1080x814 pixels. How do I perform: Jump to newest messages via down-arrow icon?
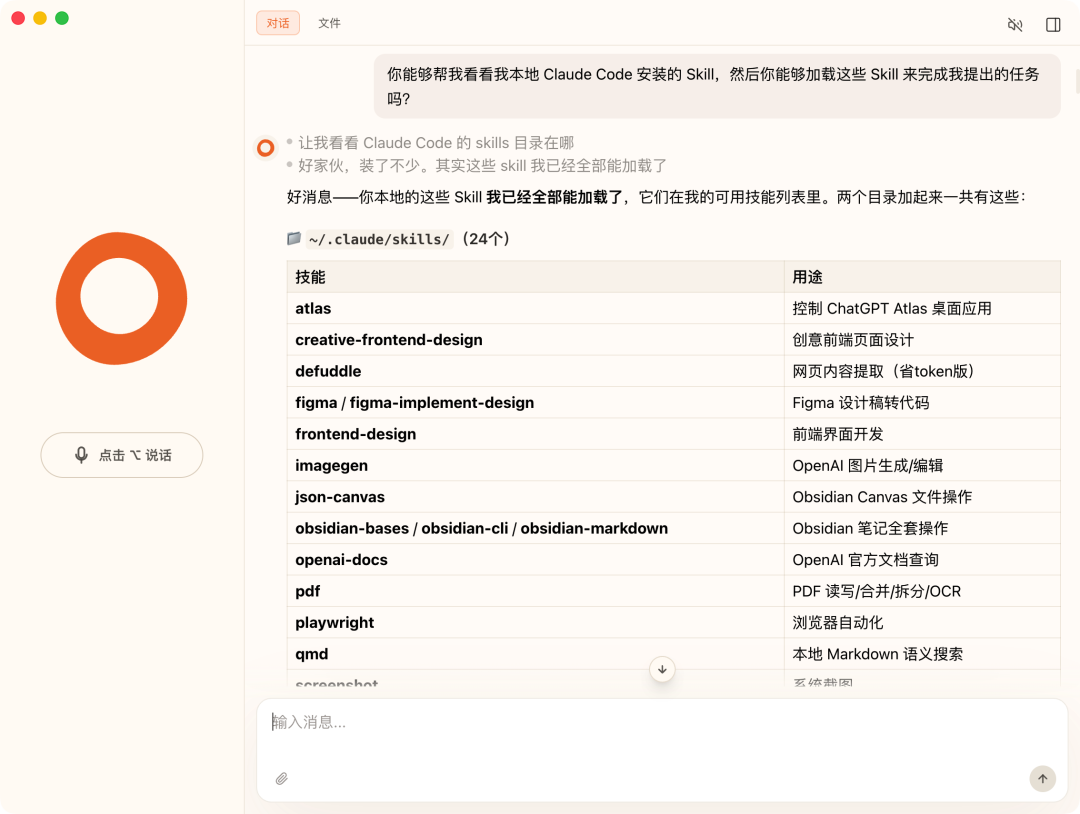pyautogui.click(x=662, y=669)
